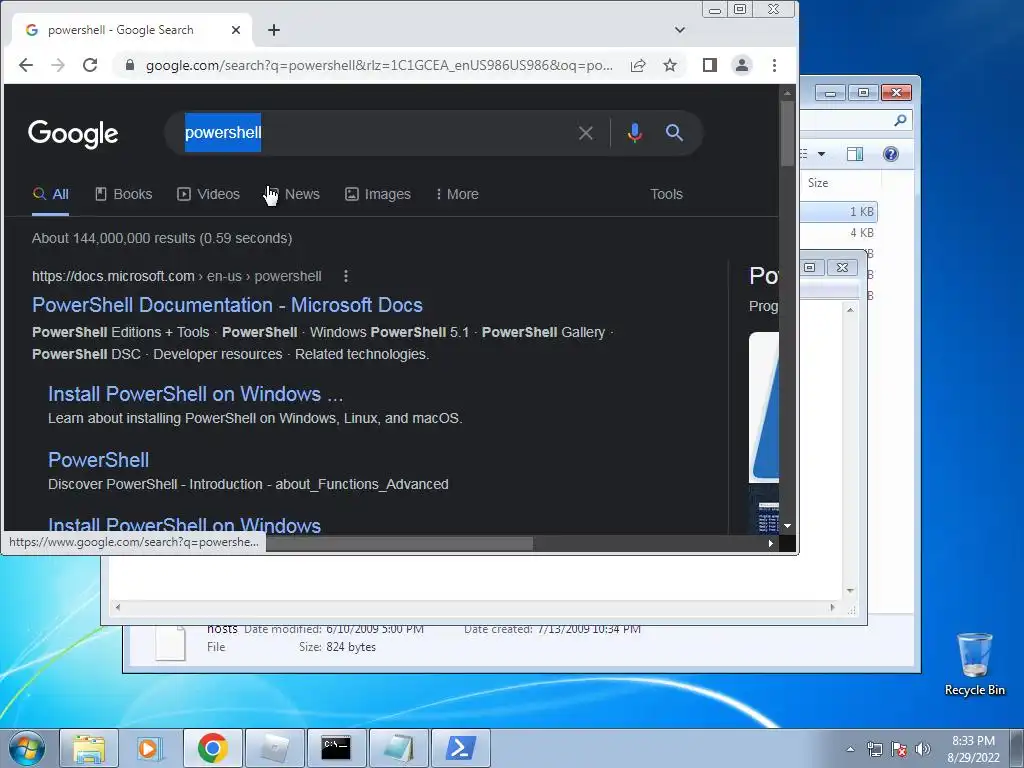1024x768 pixels.
Task: Share this page from address bar
Action: 638,65
